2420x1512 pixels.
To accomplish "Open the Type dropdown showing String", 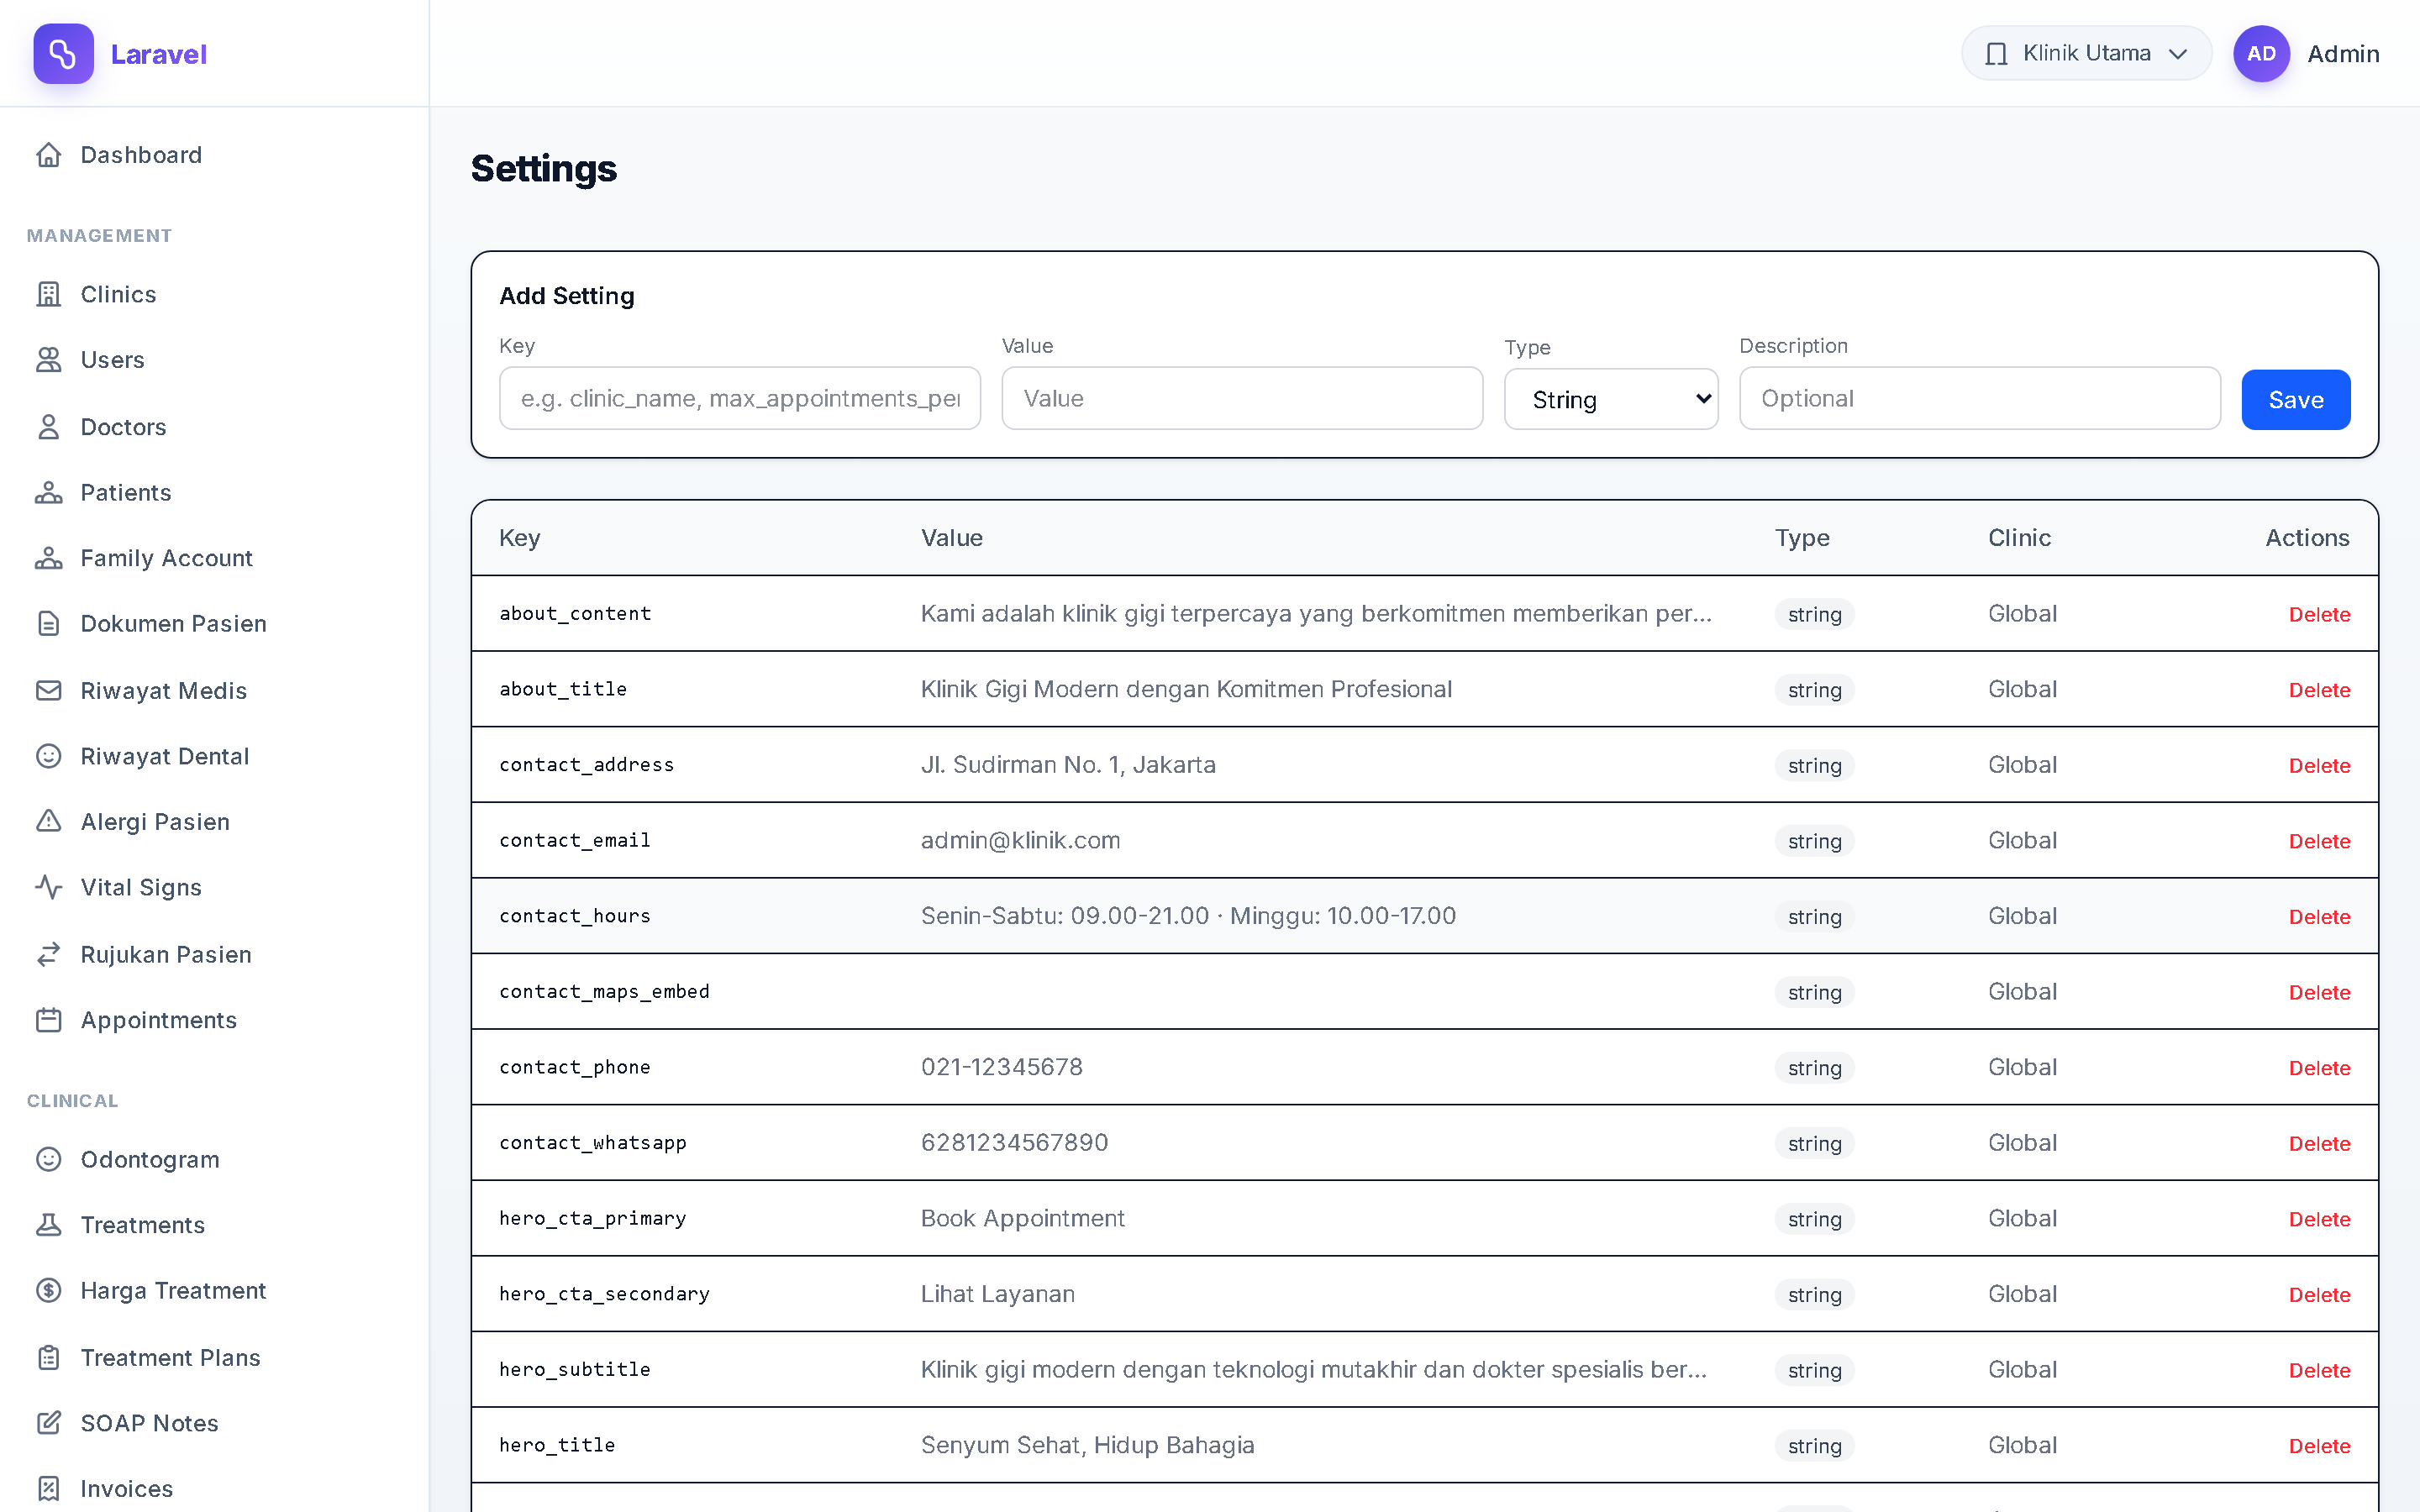I will click(x=1611, y=400).
